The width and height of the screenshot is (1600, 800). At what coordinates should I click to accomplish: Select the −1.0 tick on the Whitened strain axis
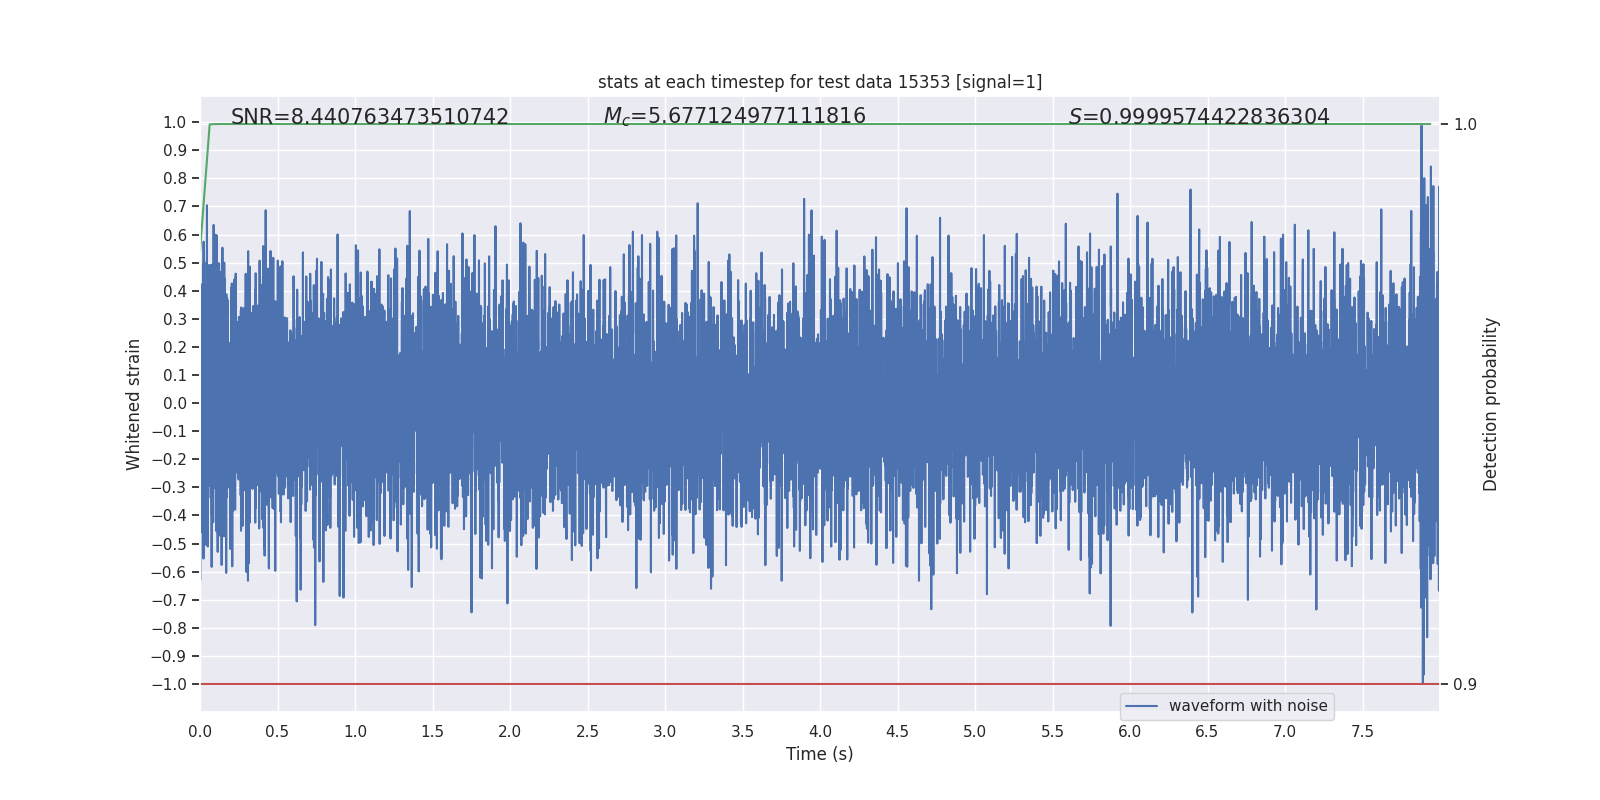click(x=169, y=684)
